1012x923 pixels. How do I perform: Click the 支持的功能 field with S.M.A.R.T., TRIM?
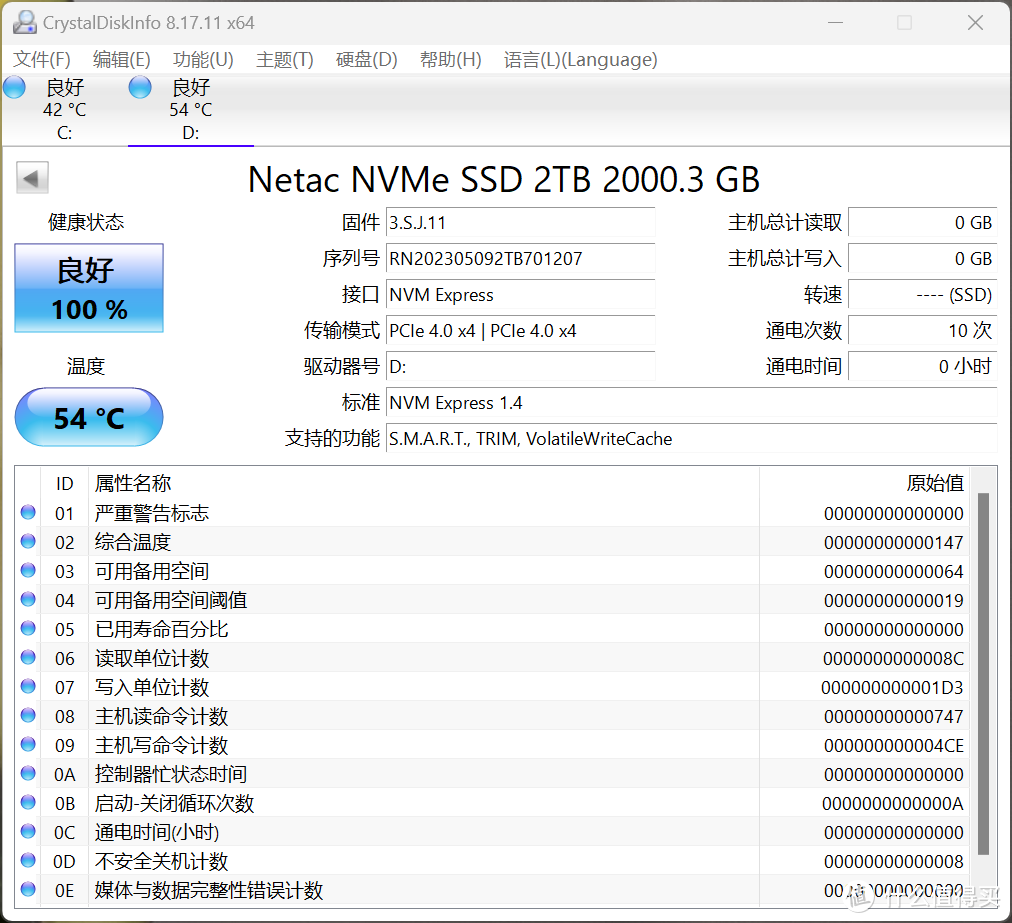691,439
